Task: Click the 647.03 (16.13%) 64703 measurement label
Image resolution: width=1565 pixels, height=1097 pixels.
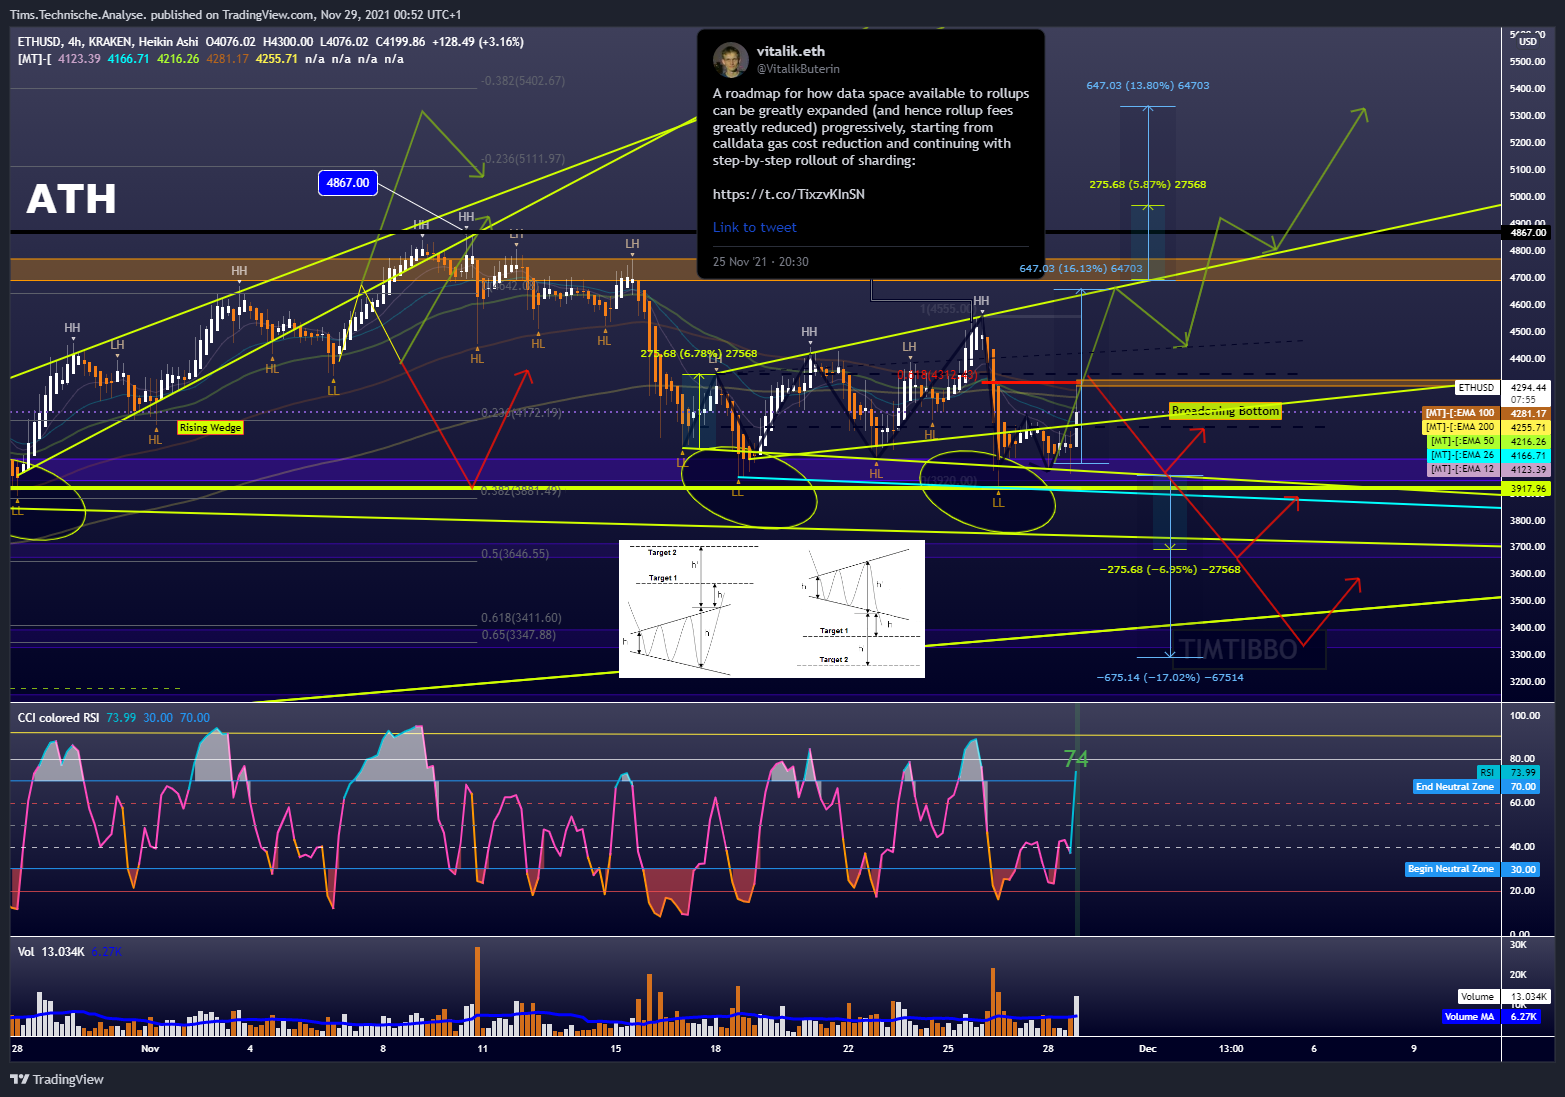Action: 1081,269
